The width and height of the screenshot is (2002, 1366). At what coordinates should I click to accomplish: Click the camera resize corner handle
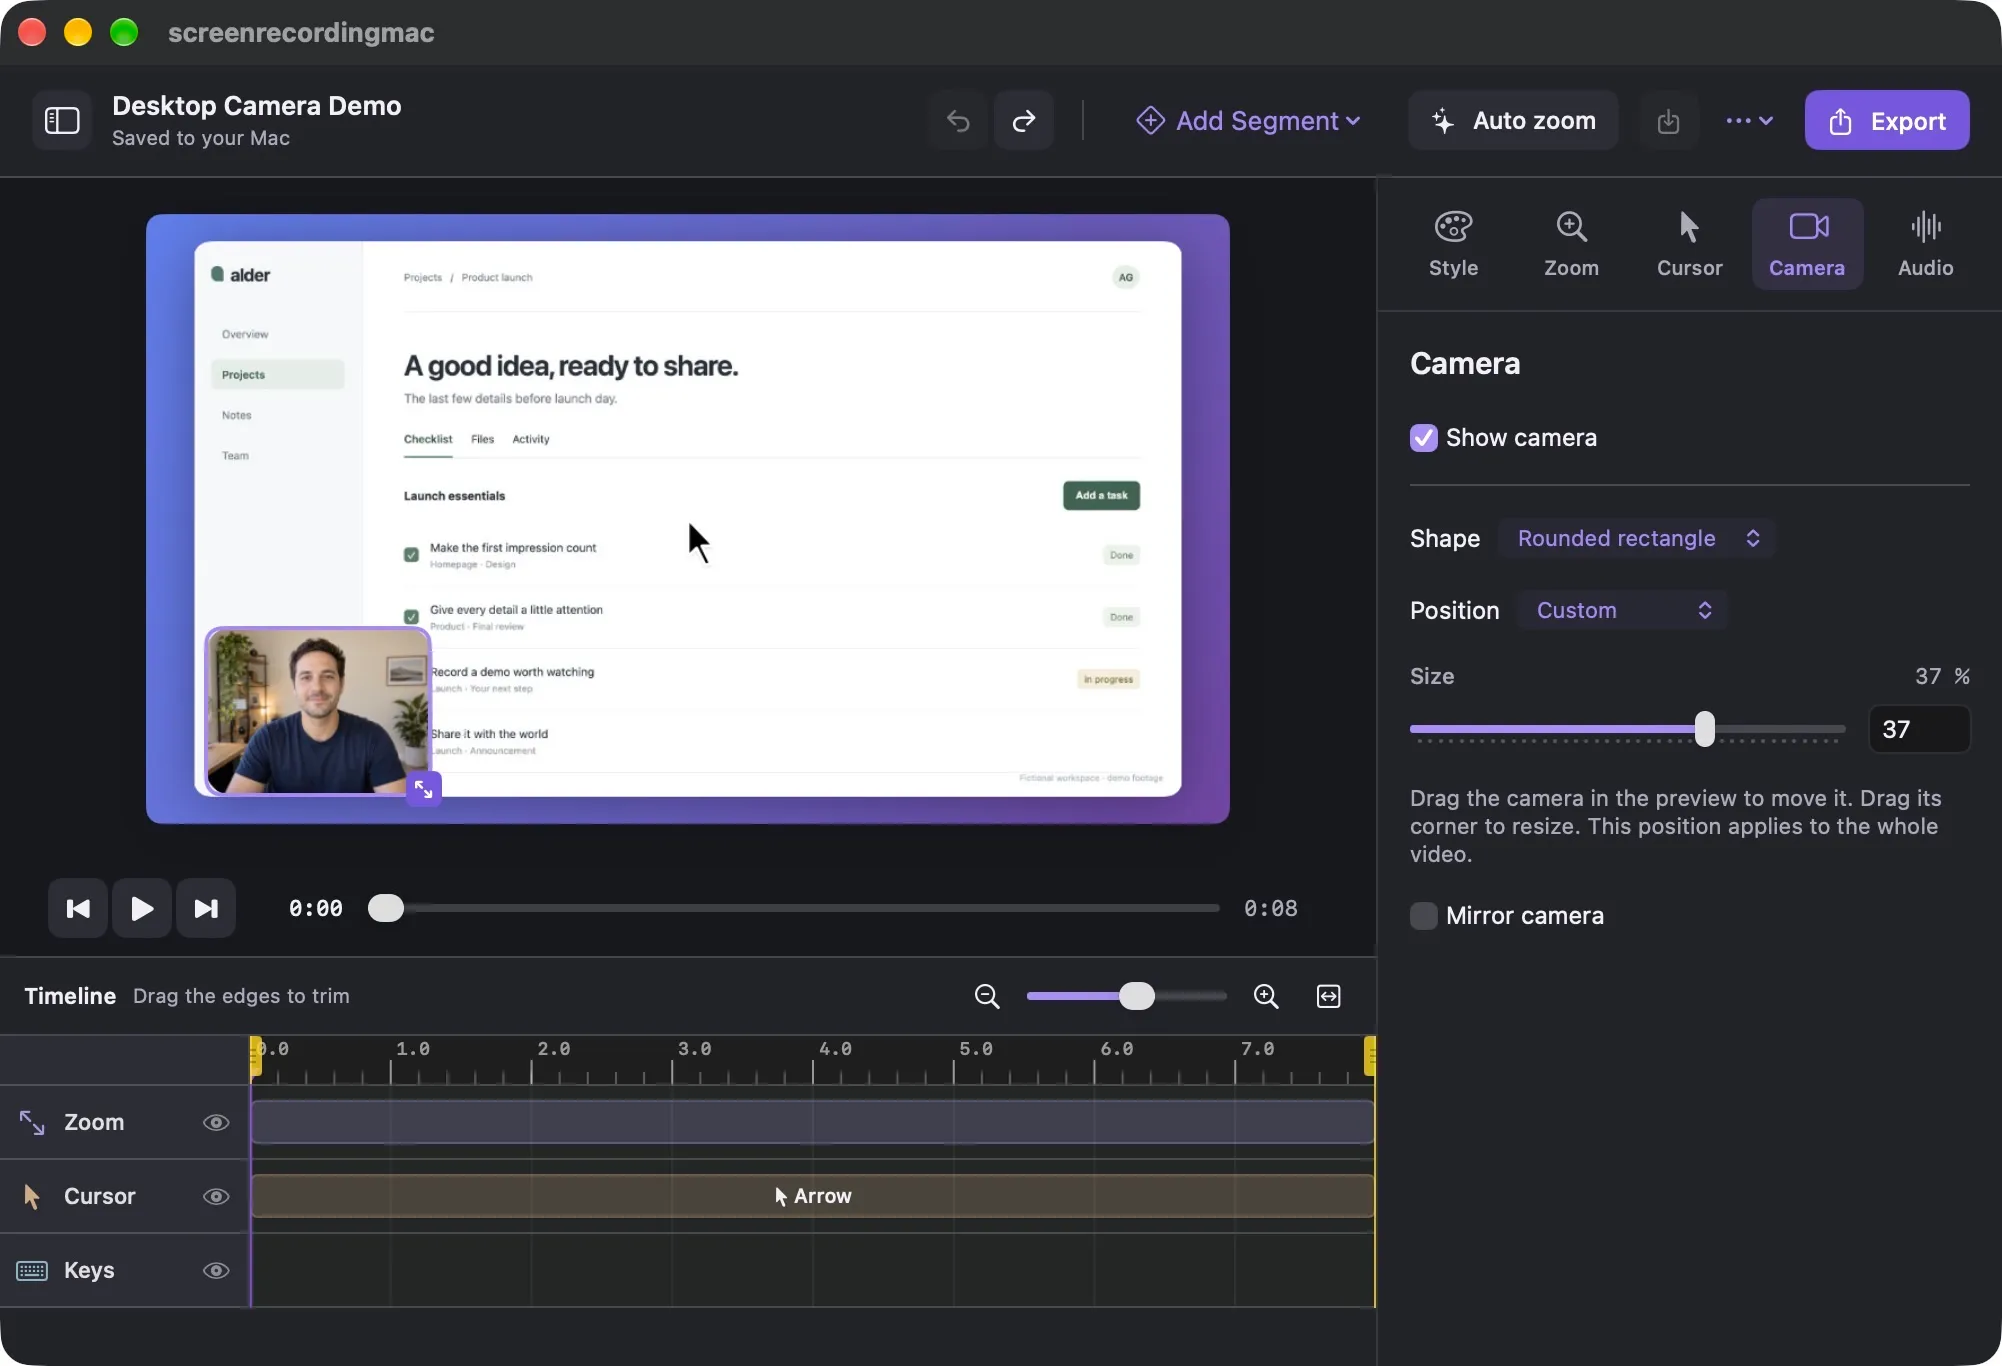click(x=424, y=789)
